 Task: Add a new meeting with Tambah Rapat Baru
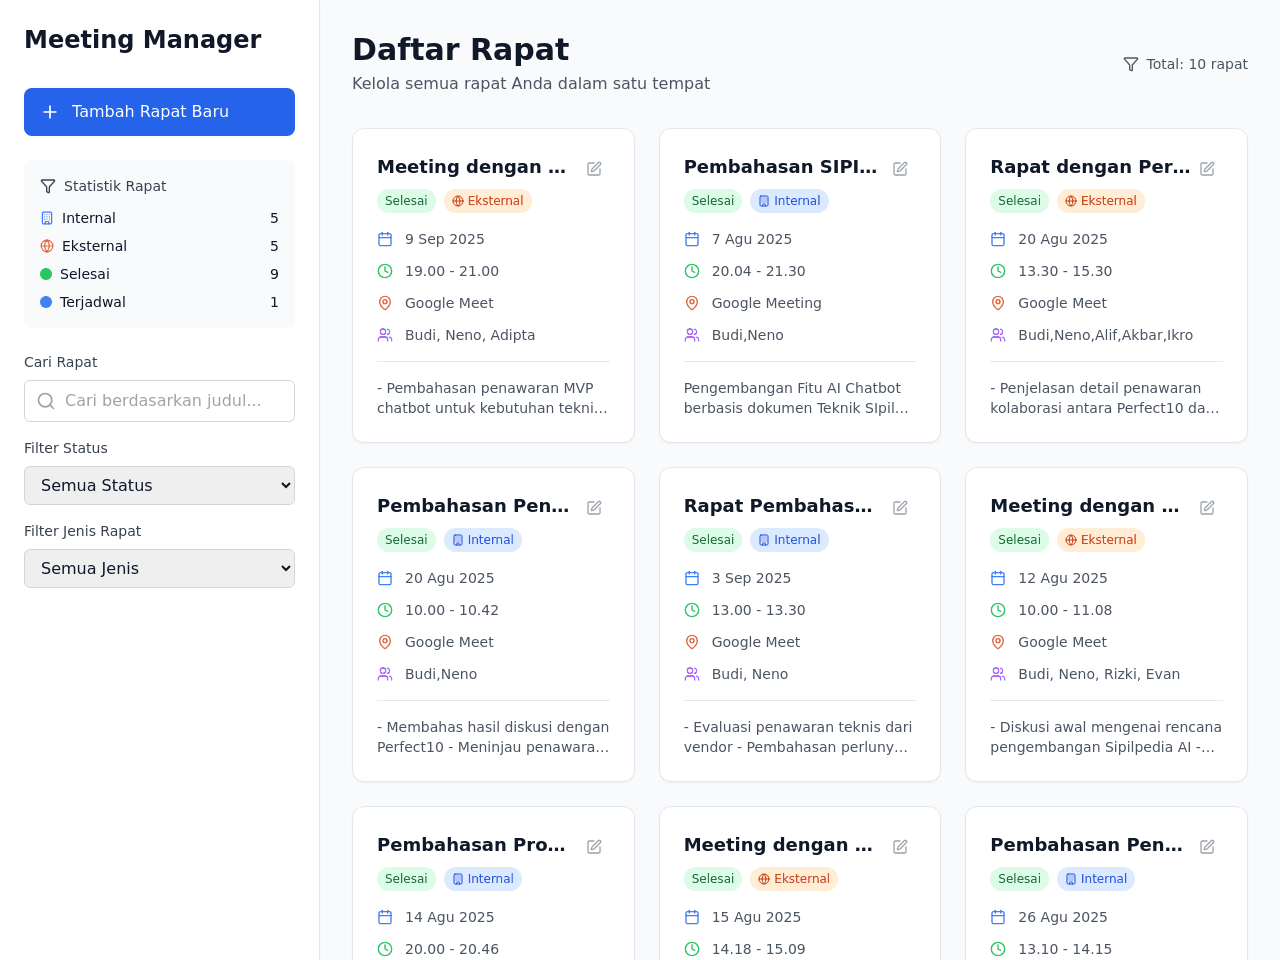(x=159, y=112)
